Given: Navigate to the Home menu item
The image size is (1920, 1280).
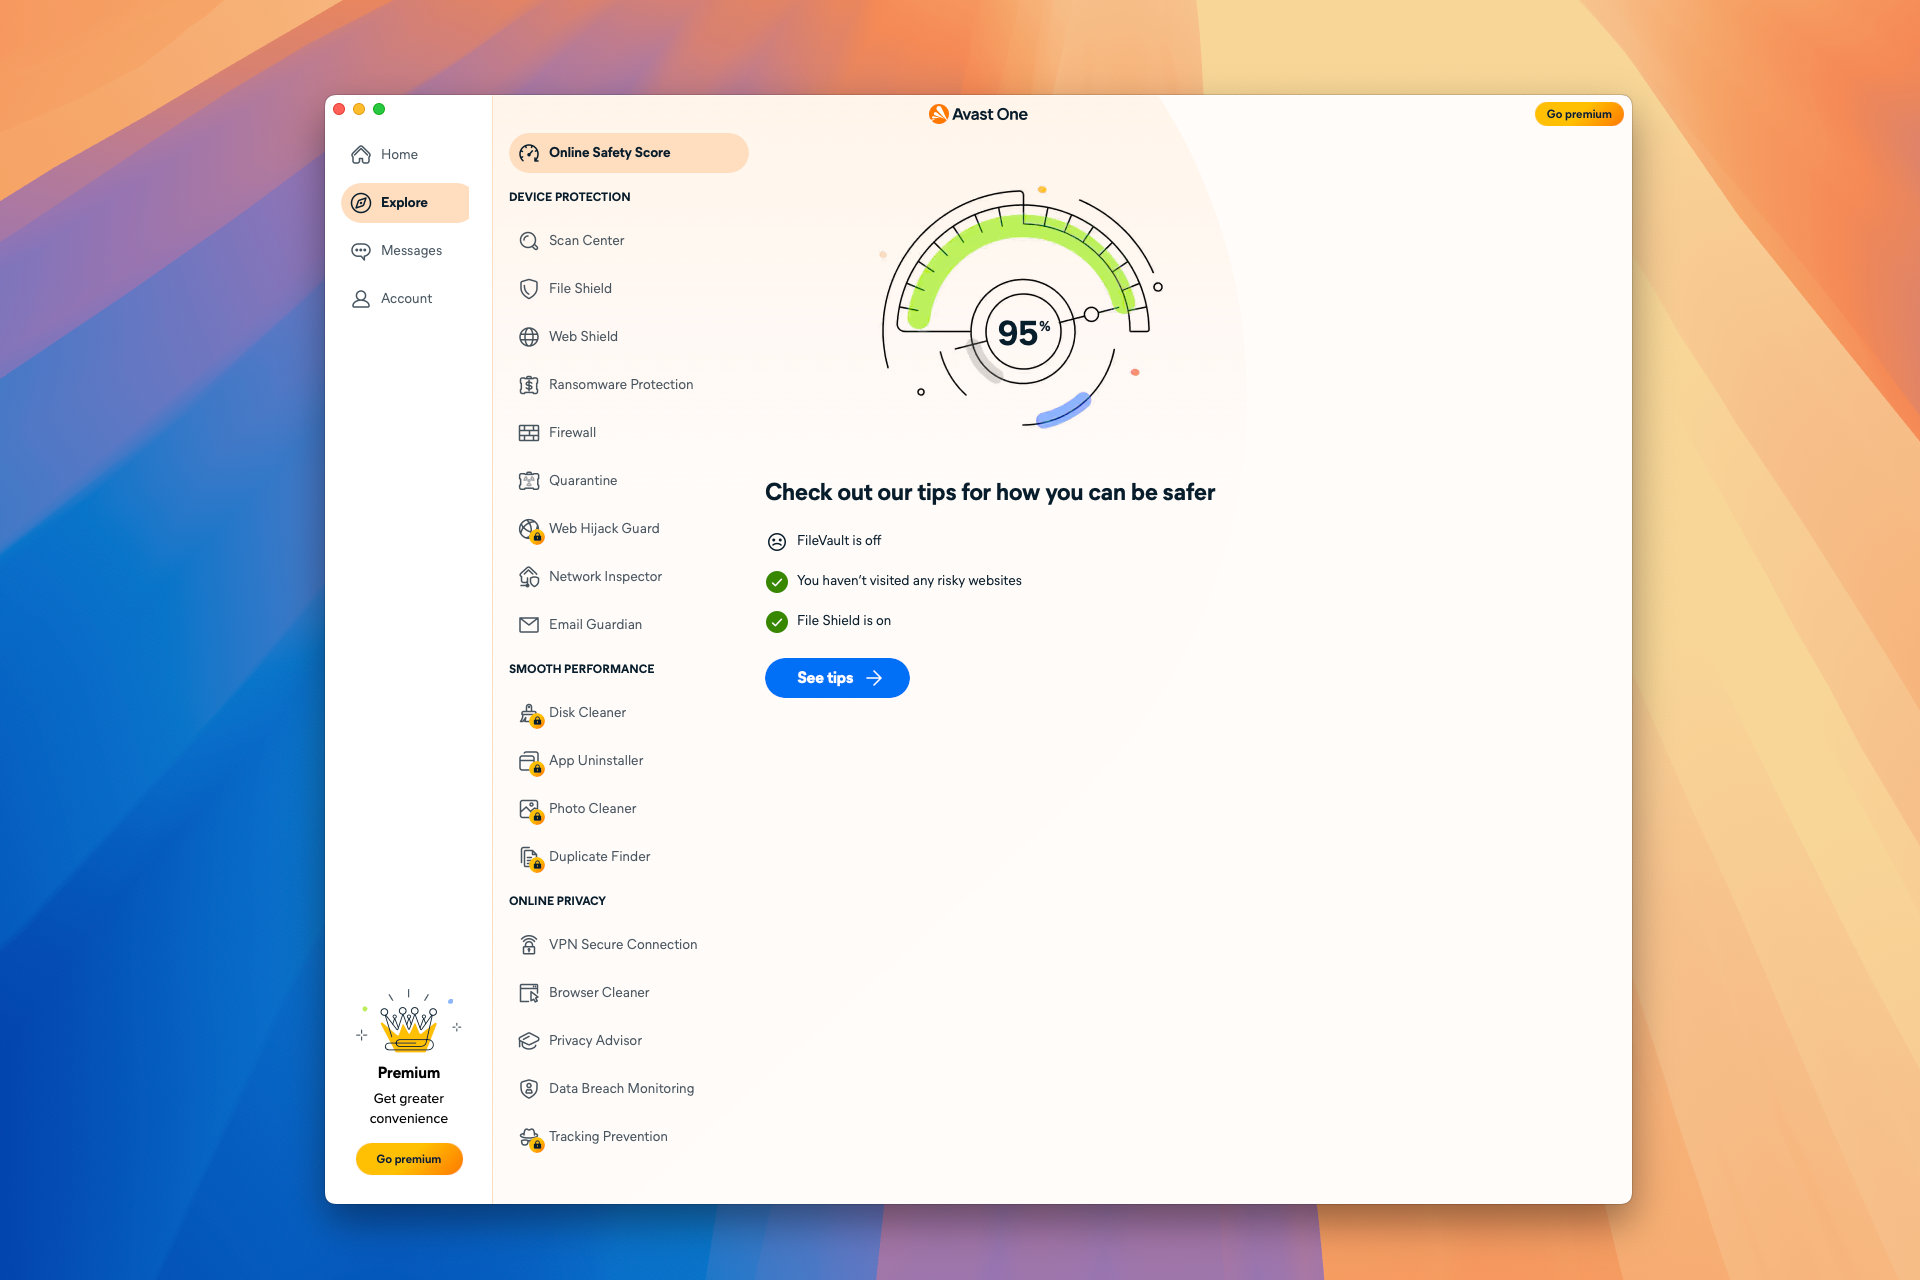Looking at the screenshot, I should pyautogui.click(x=400, y=153).
